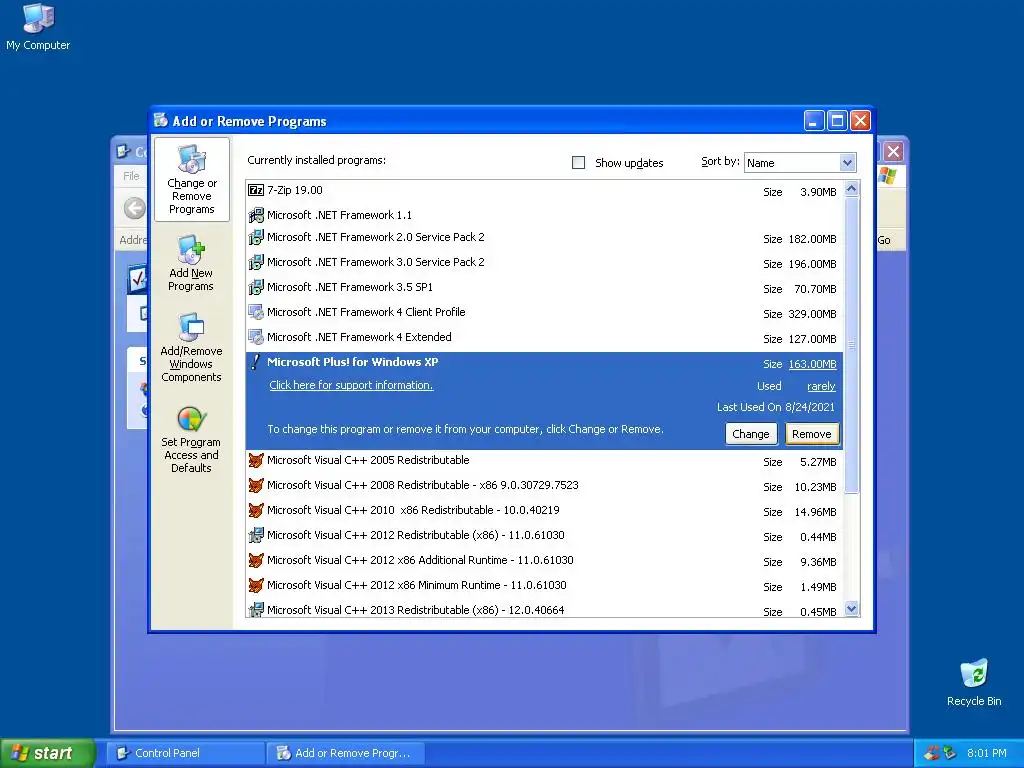Screen dimensions: 1024x768
Task: Click the program list scrollbar thumb
Action: click(851, 345)
